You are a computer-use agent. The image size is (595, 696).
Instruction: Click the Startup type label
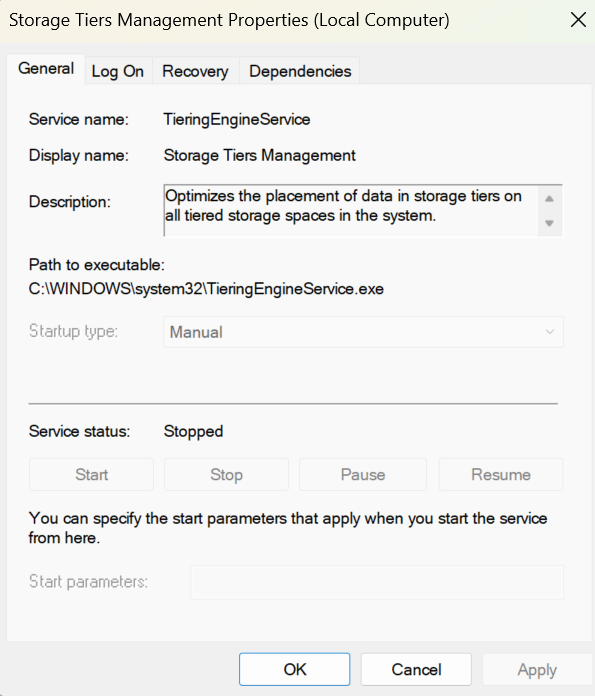point(73,332)
